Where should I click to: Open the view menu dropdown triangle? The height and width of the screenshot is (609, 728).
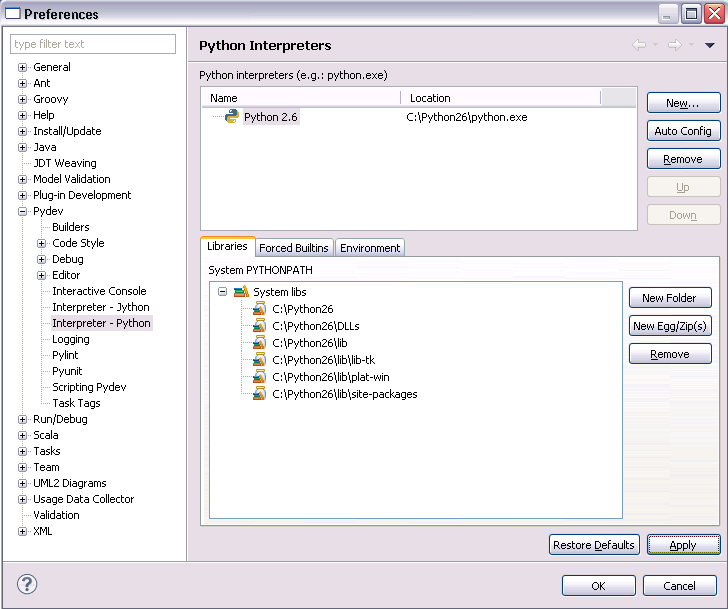pyautogui.click(x=710, y=45)
